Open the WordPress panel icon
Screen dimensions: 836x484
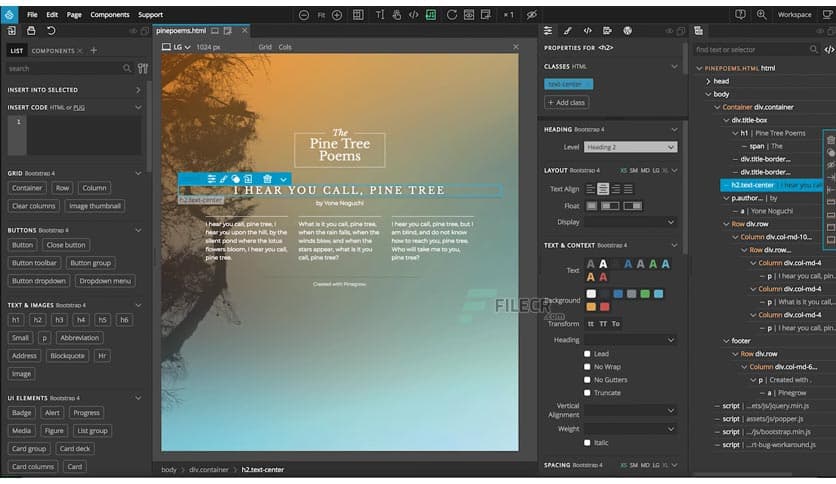tap(628, 31)
